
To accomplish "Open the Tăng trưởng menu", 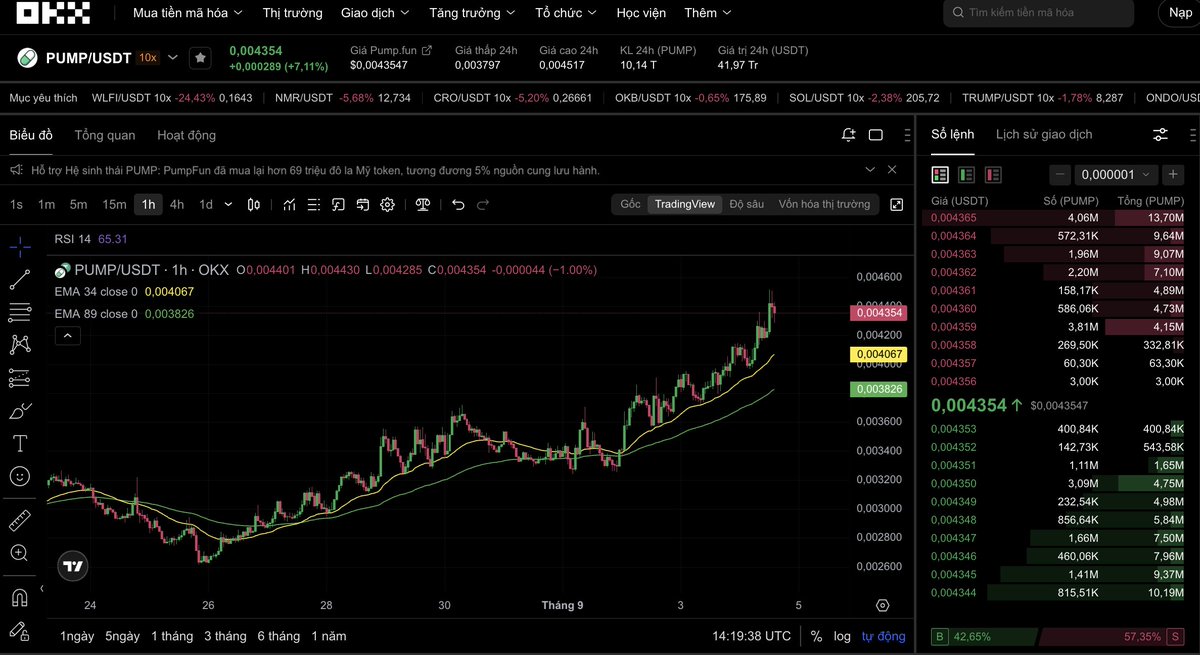I will pos(472,13).
